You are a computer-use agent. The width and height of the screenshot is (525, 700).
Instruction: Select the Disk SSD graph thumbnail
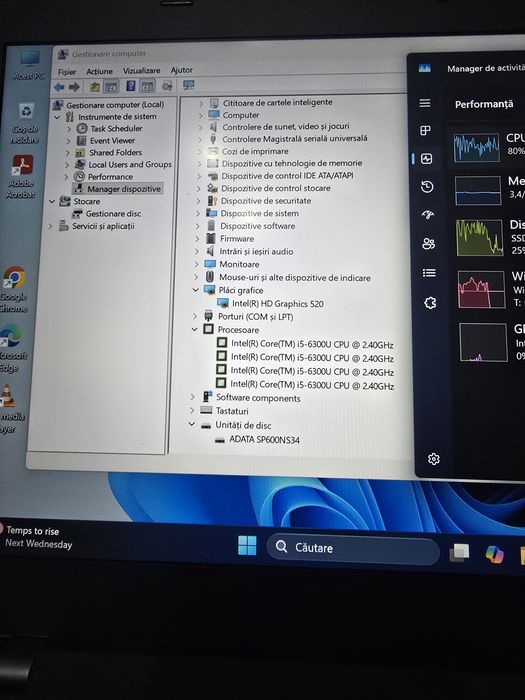[480, 238]
